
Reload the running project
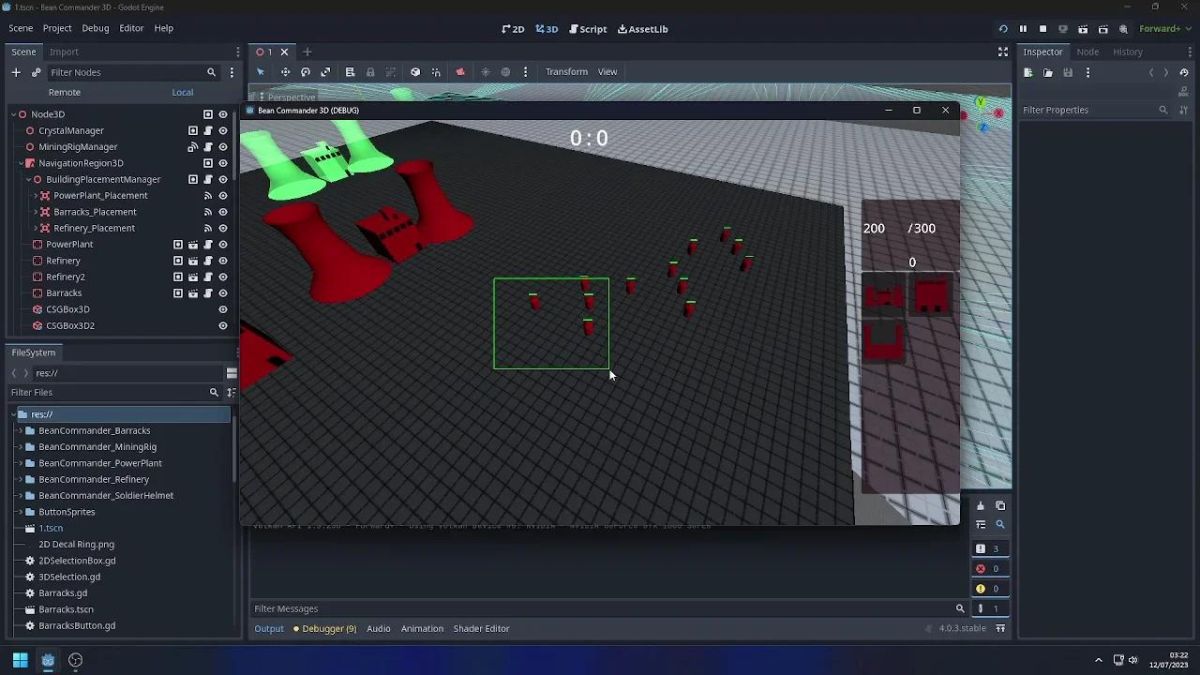pos(1003,29)
